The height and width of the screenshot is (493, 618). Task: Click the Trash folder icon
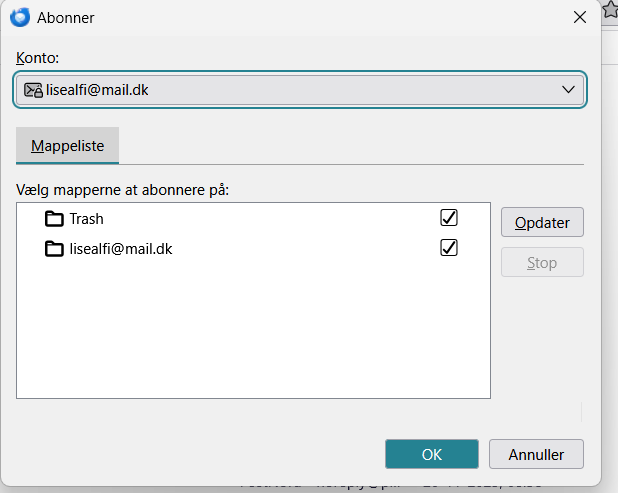coord(54,219)
